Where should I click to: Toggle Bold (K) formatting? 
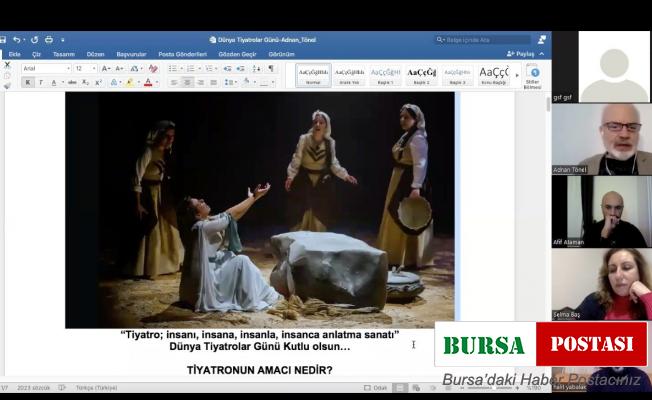27,82
